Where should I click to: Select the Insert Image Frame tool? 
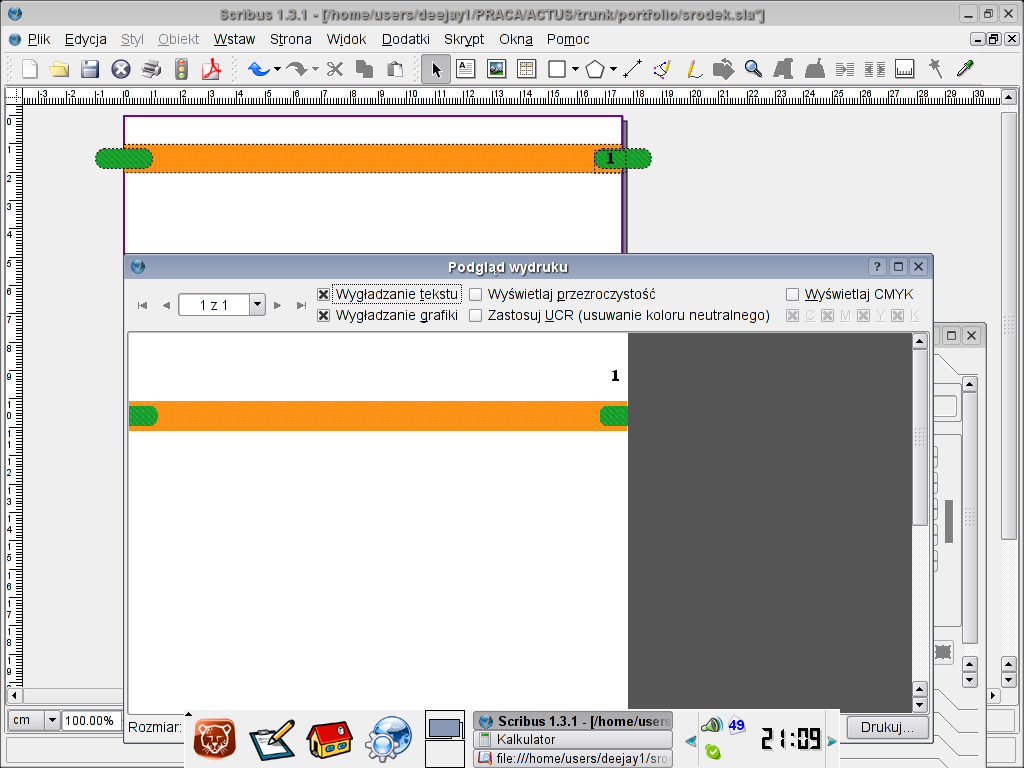(x=496, y=69)
